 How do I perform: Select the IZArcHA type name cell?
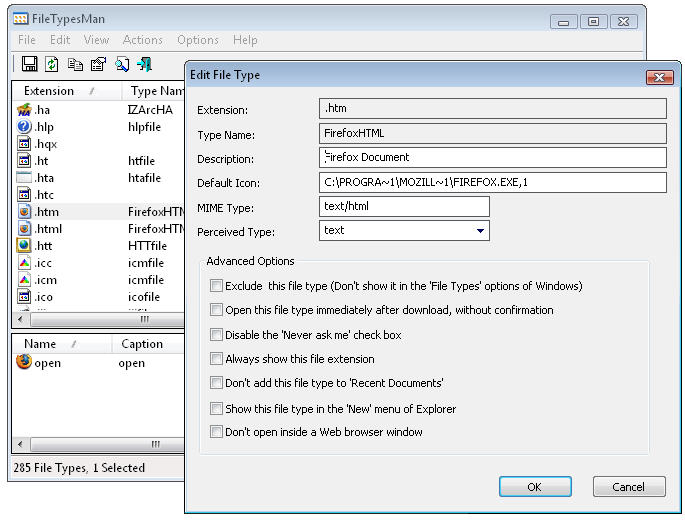150,110
